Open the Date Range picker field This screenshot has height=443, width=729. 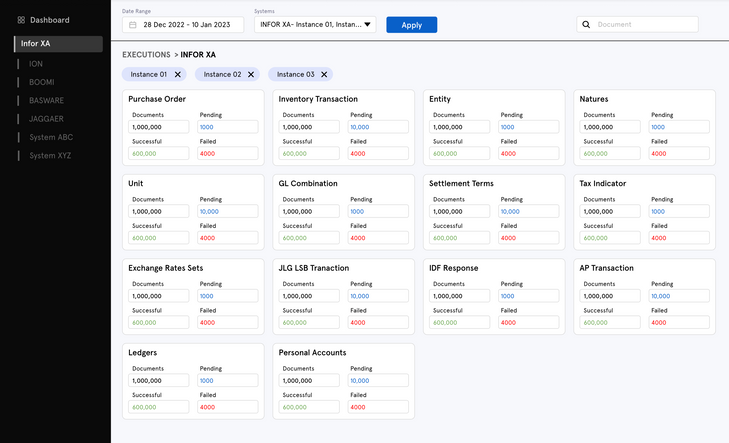coord(182,25)
